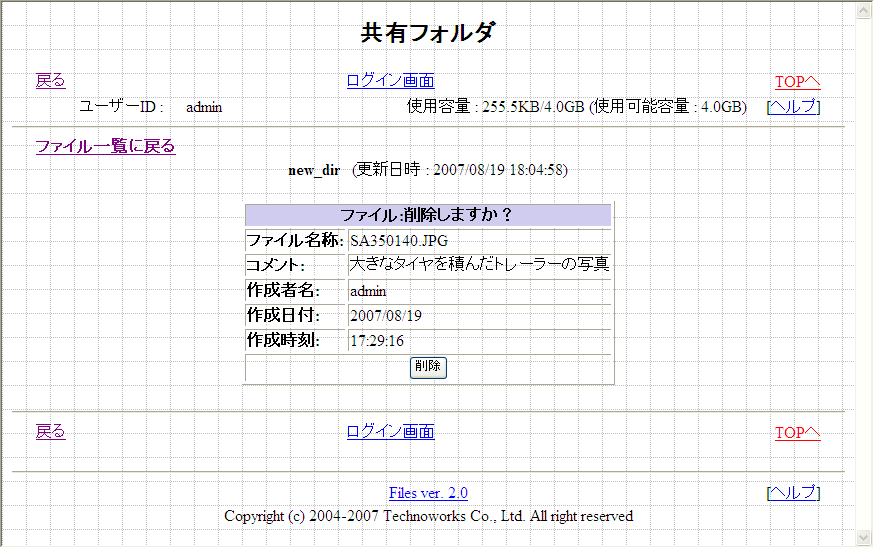
Task: Click the 作成日付 value 2007/08/19
Action: 386,316
